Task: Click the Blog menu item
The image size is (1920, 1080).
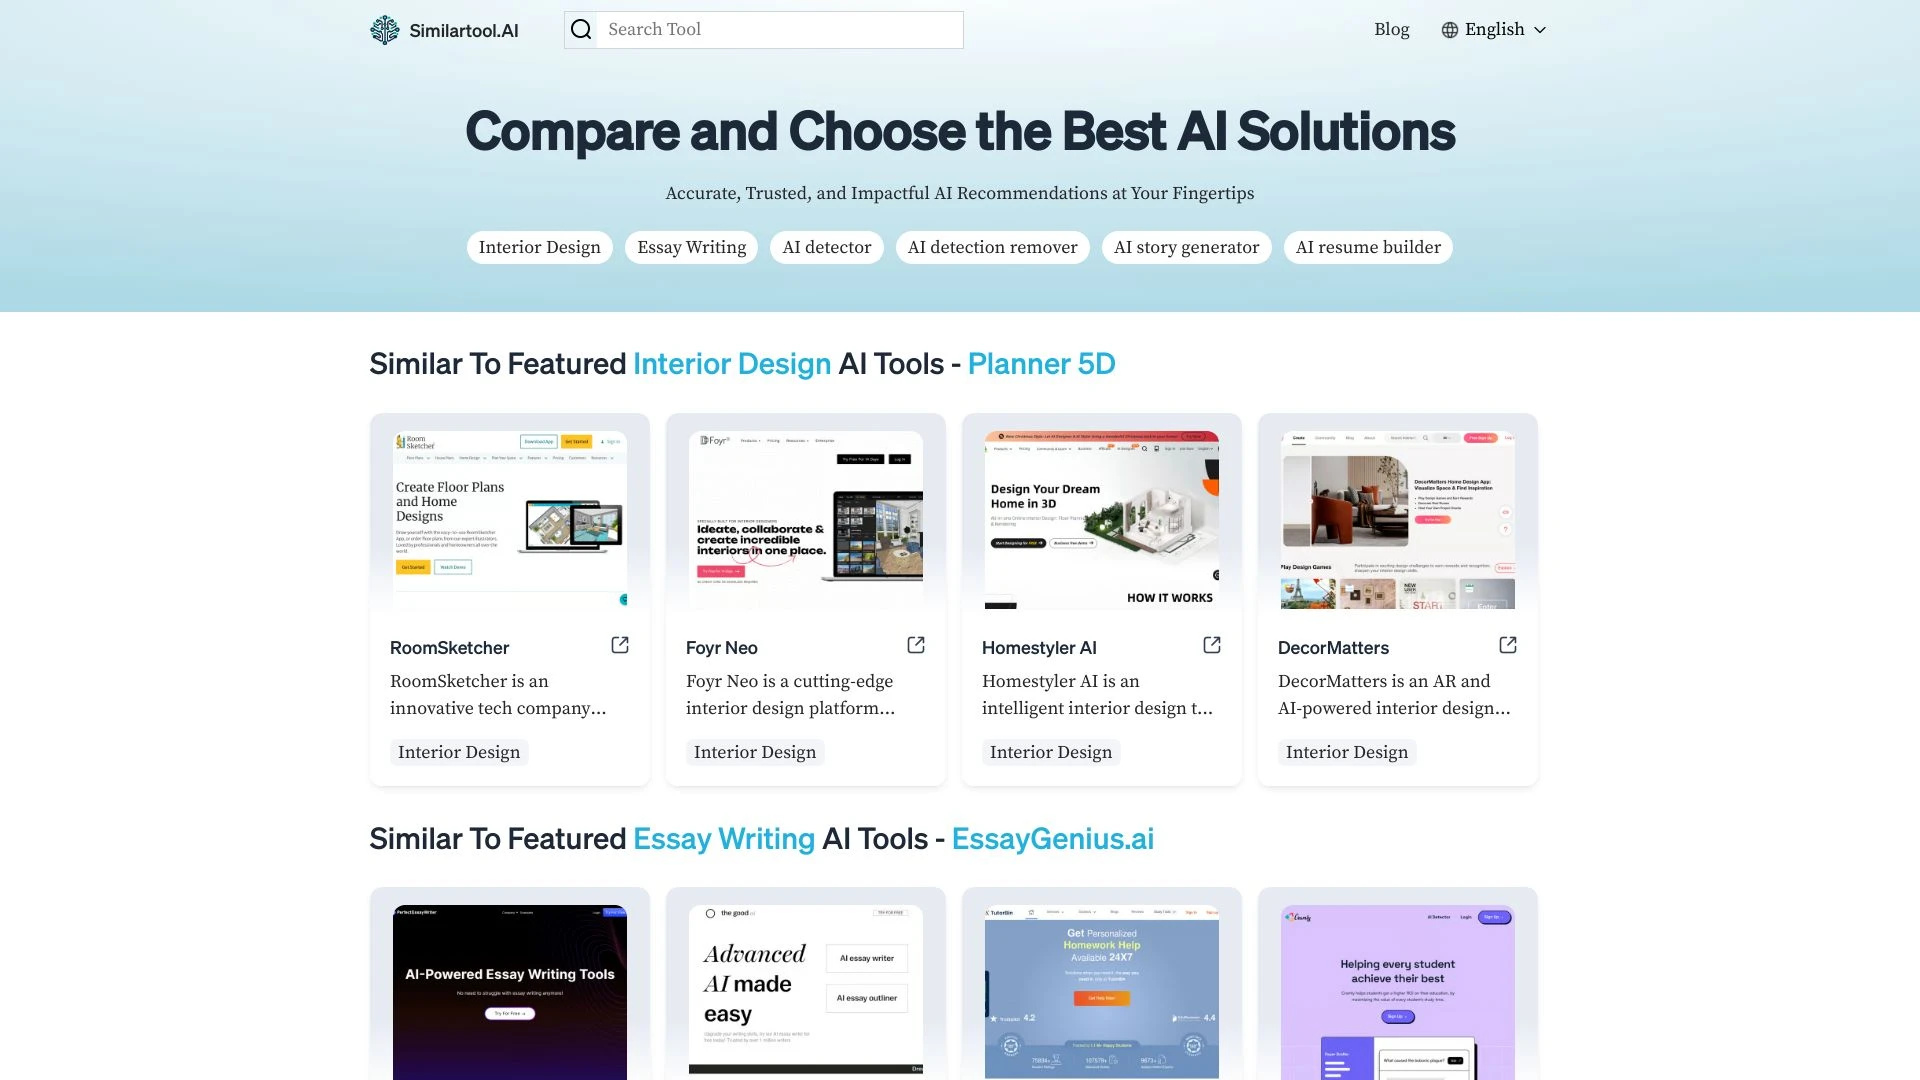Action: [x=1390, y=29]
